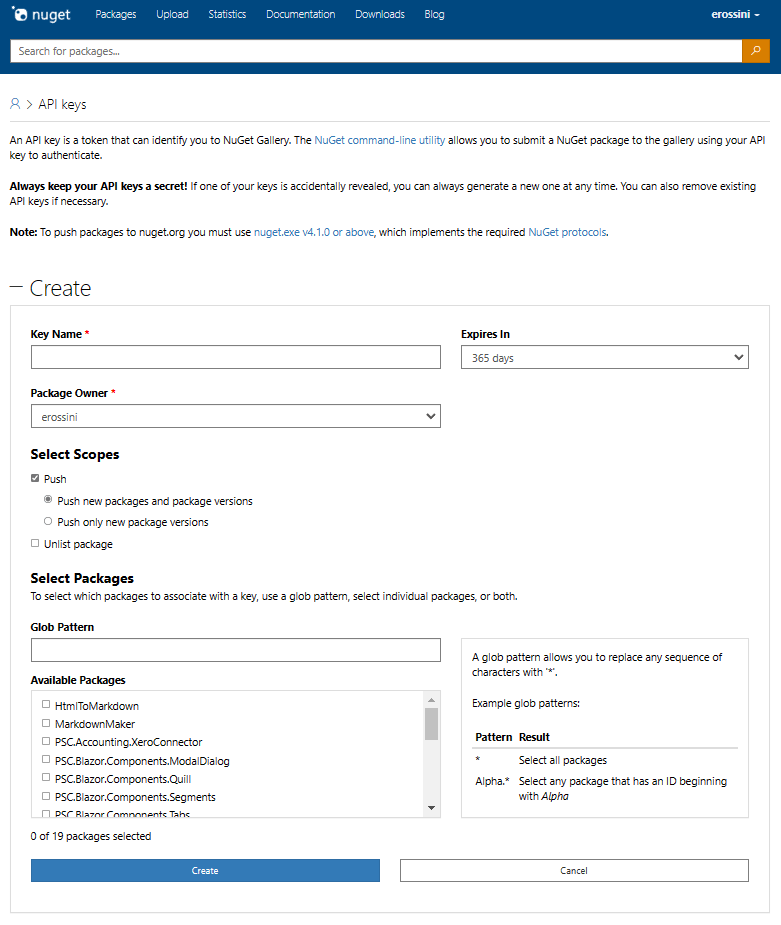Open the Expires In dropdown

[x=605, y=357]
